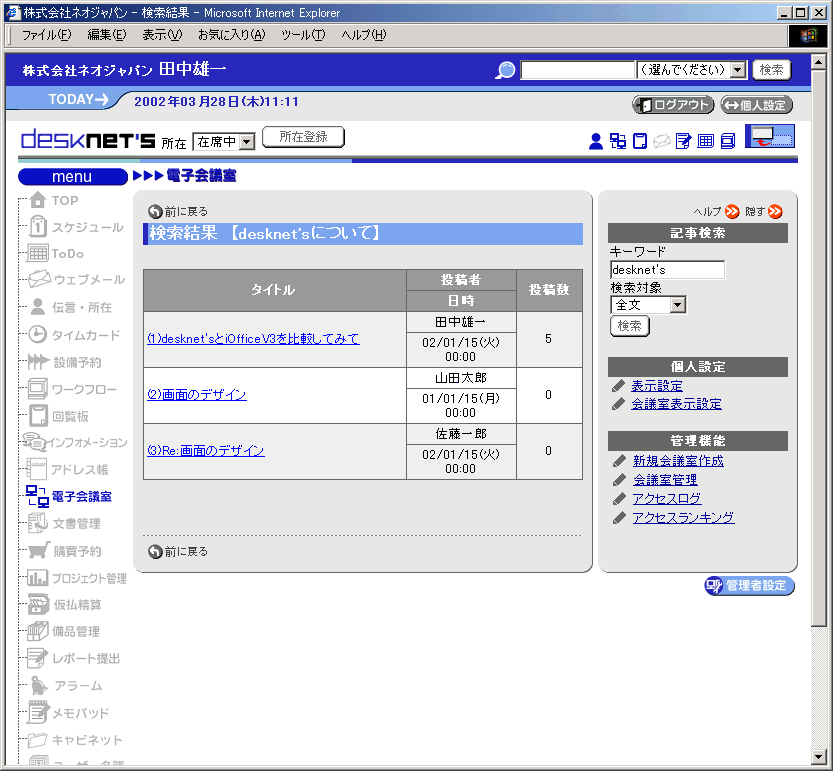Click the top 前に戻る link
This screenshot has height=771, width=833.
coord(178,211)
